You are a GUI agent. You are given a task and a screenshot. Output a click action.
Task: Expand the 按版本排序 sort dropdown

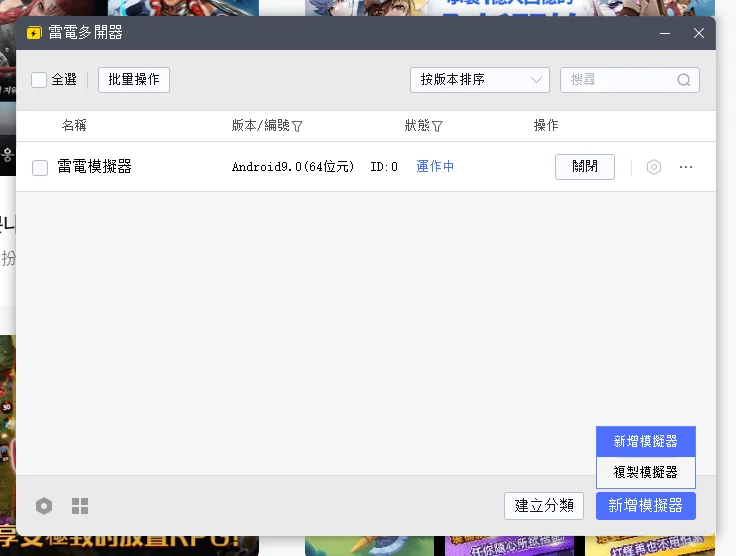pyautogui.click(x=480, y=80)
